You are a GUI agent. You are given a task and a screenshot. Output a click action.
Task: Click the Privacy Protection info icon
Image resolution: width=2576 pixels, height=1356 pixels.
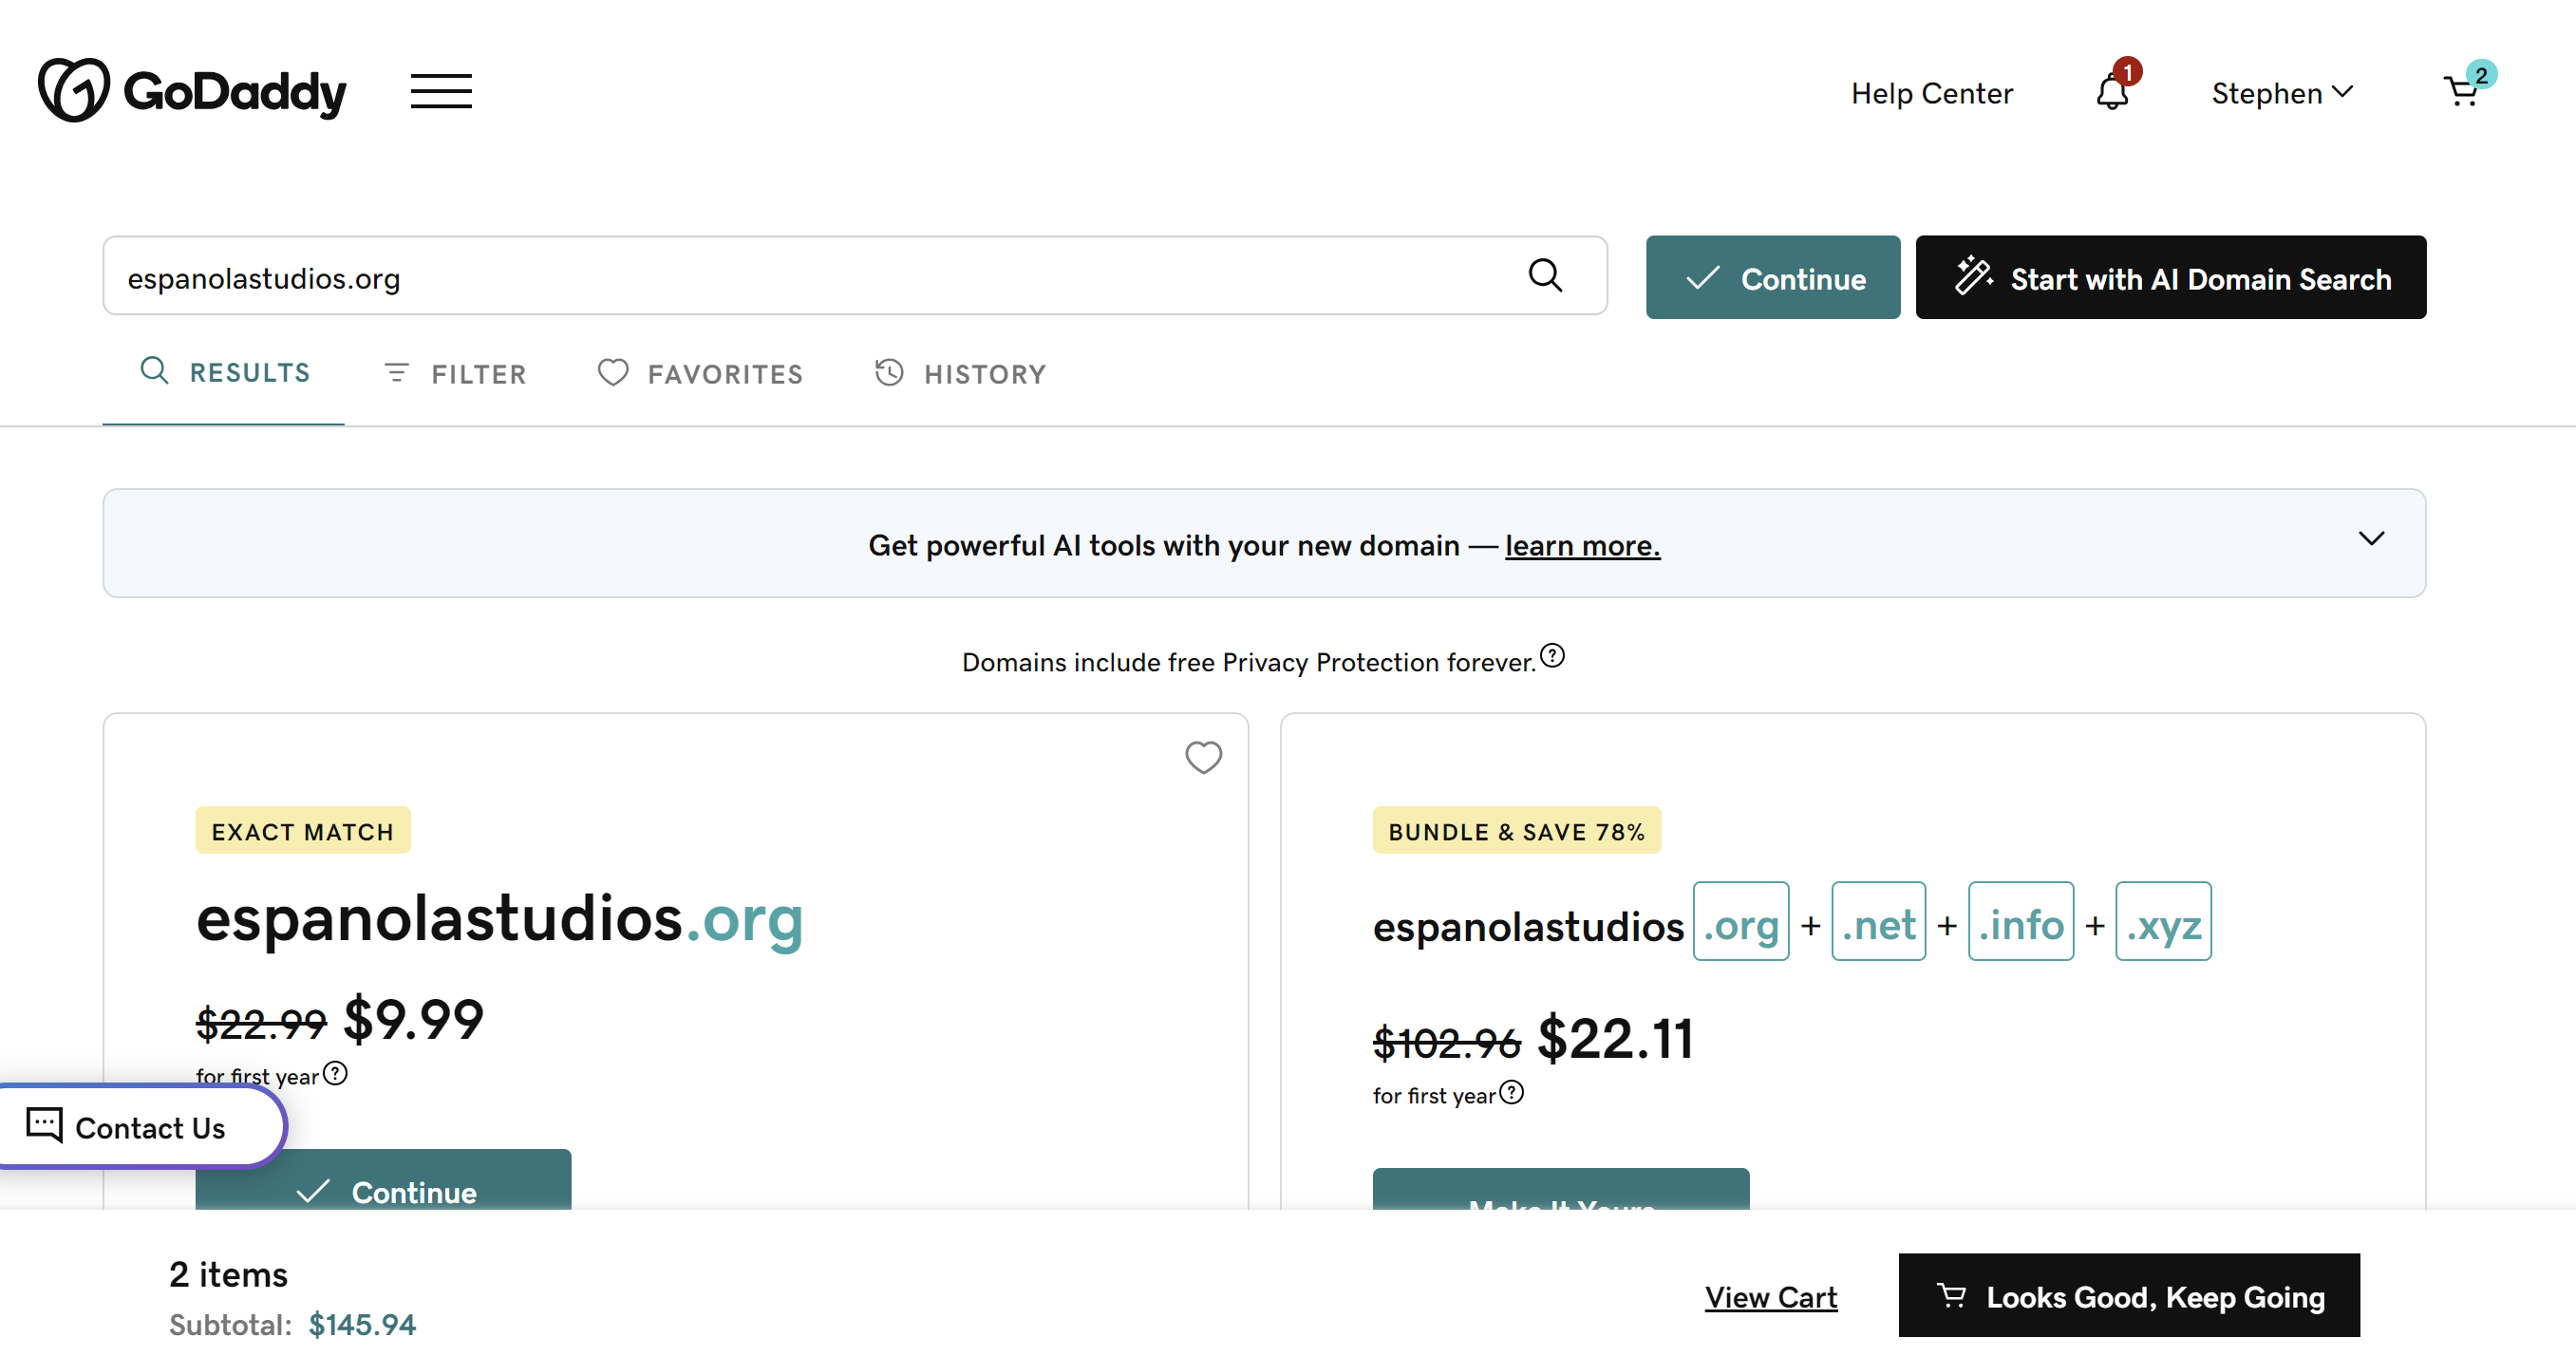[1552, 656]
